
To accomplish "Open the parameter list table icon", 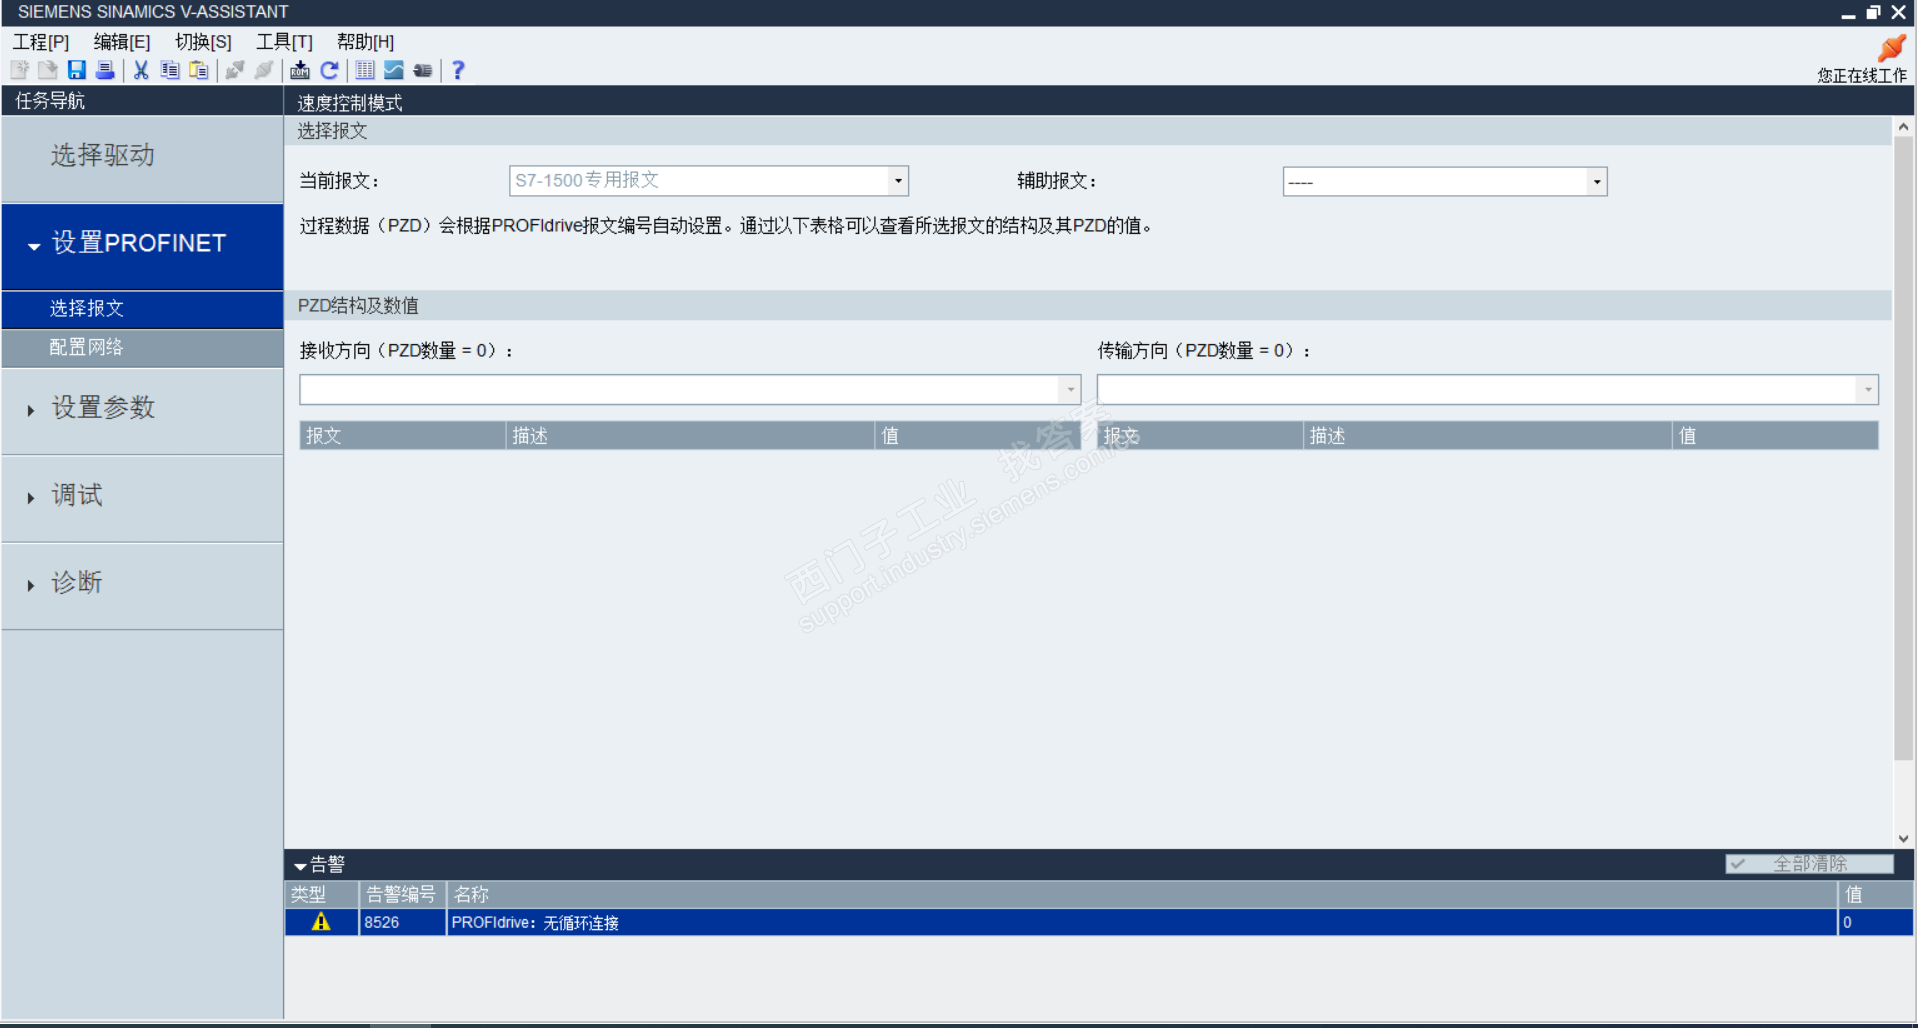I will tap(365, 70).
